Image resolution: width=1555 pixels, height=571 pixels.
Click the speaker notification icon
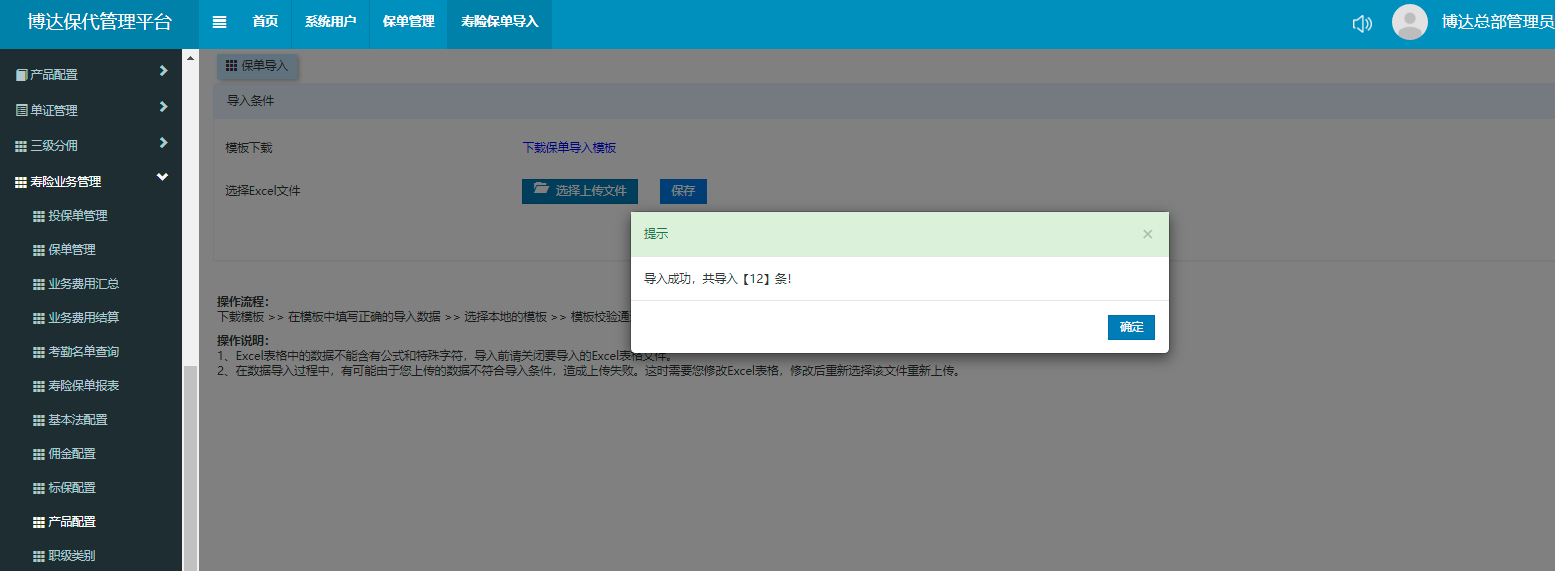click(x=1362, y=23)
